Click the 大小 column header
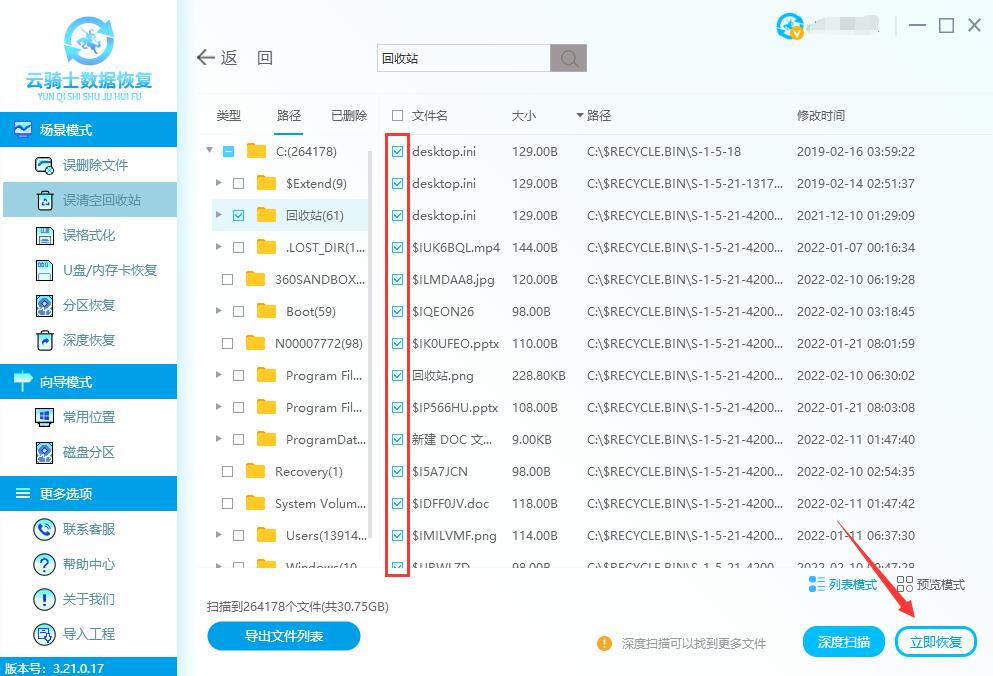 pyautogui.click(x=524, y=115)
